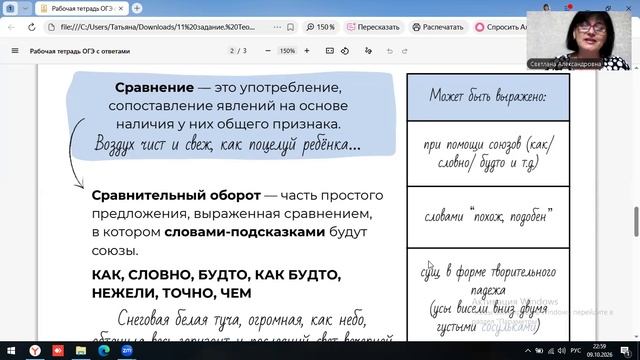Go back with the browser back arrow
The image size is (640, 360).
11,27
